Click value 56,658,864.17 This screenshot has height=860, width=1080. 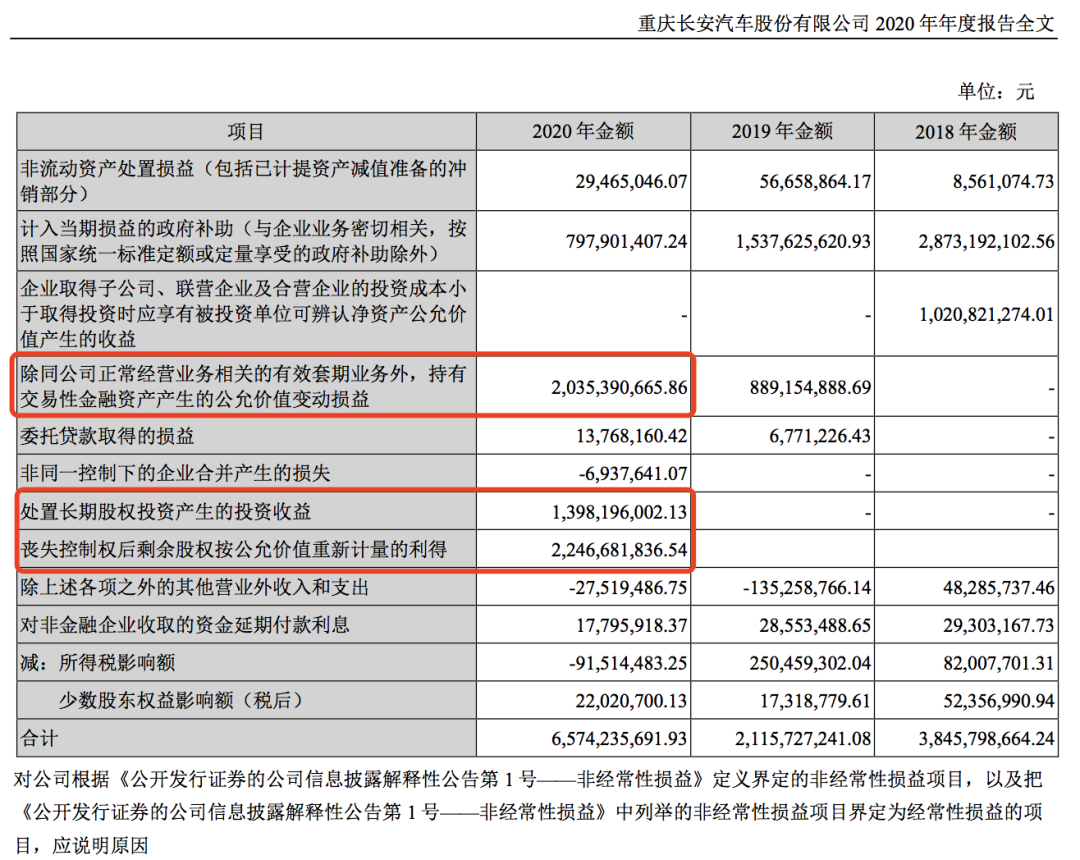(815, 182)
